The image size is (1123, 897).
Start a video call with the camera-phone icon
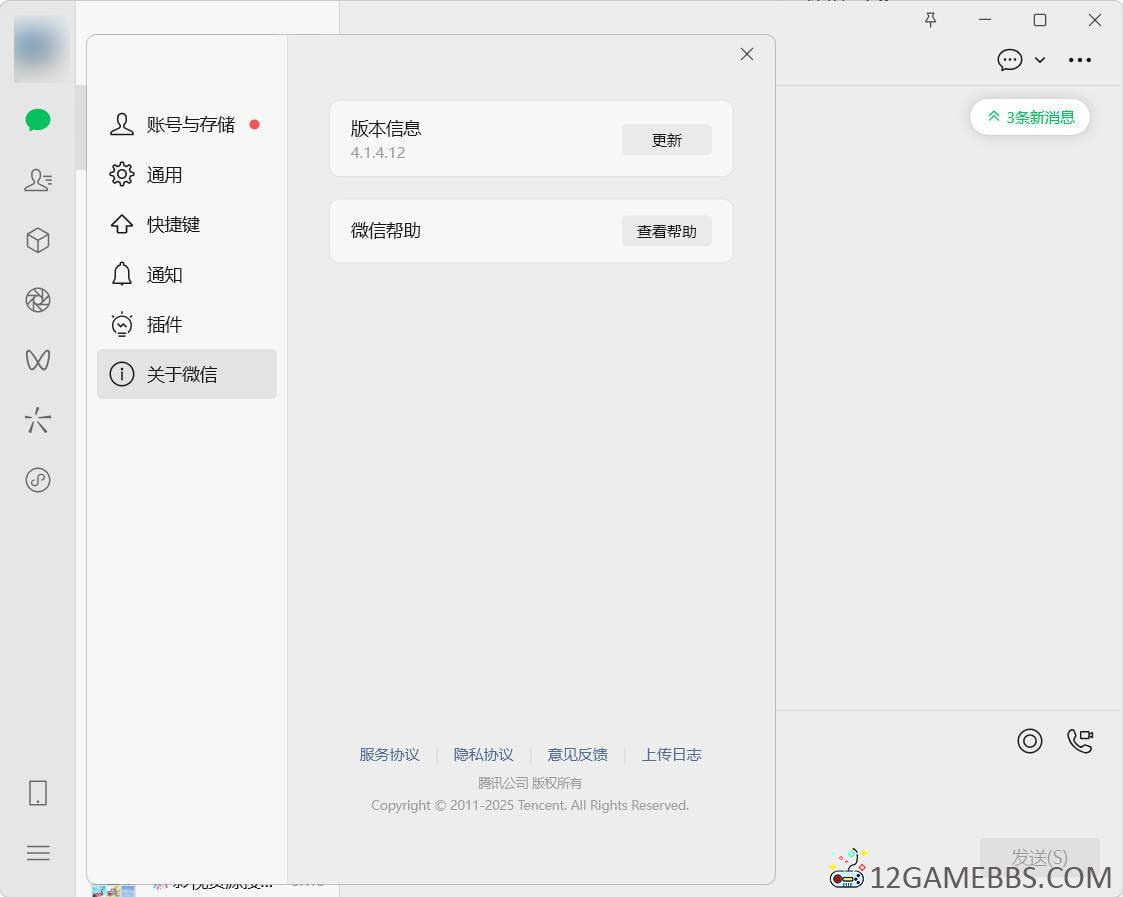[1080, 740]
